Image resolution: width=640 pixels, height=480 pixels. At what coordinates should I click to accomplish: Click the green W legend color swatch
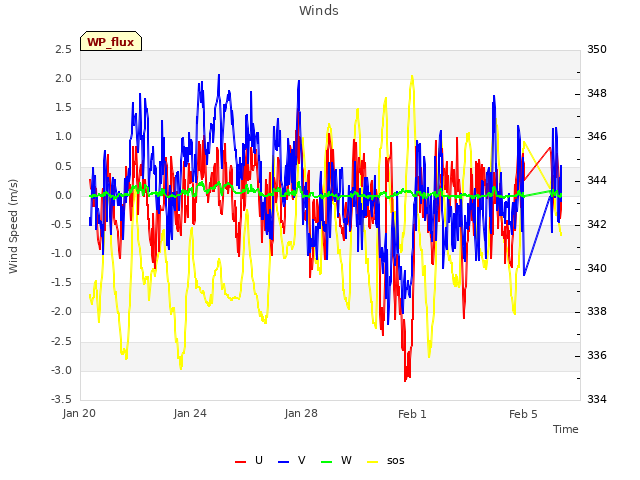[x=327, y=462]
